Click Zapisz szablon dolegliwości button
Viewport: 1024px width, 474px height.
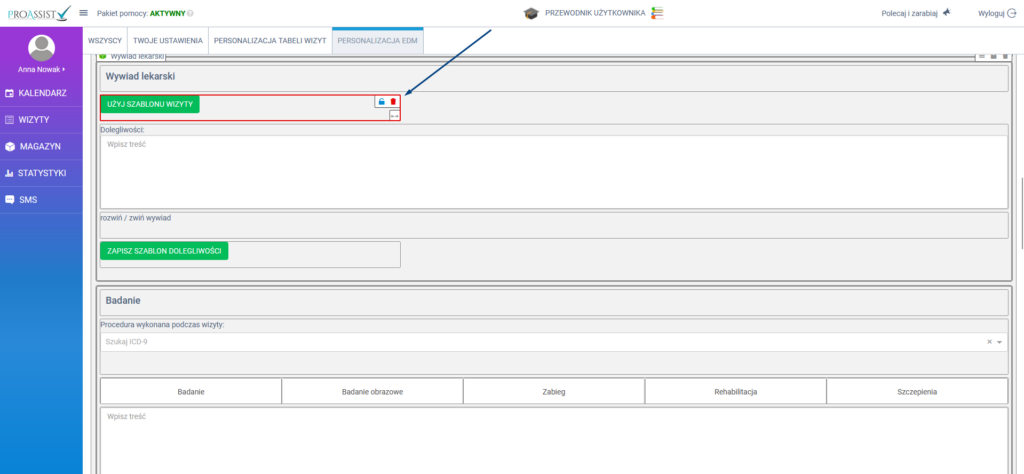(164, 250)
